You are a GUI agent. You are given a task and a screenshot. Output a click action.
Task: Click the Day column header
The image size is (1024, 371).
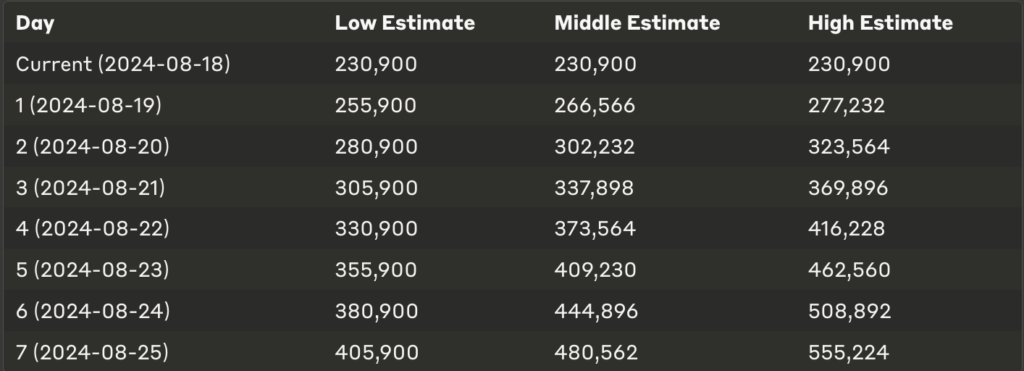(x=35, y=24)
